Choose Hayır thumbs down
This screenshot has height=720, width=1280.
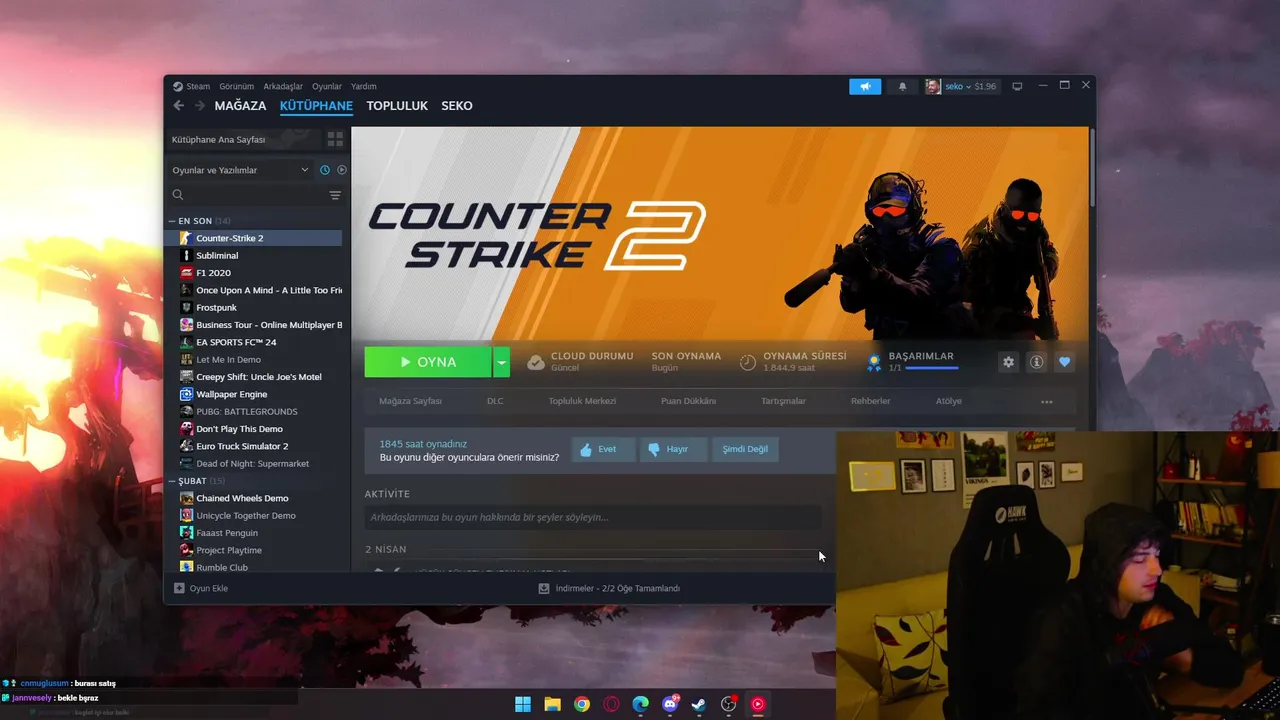click(675, 449)
